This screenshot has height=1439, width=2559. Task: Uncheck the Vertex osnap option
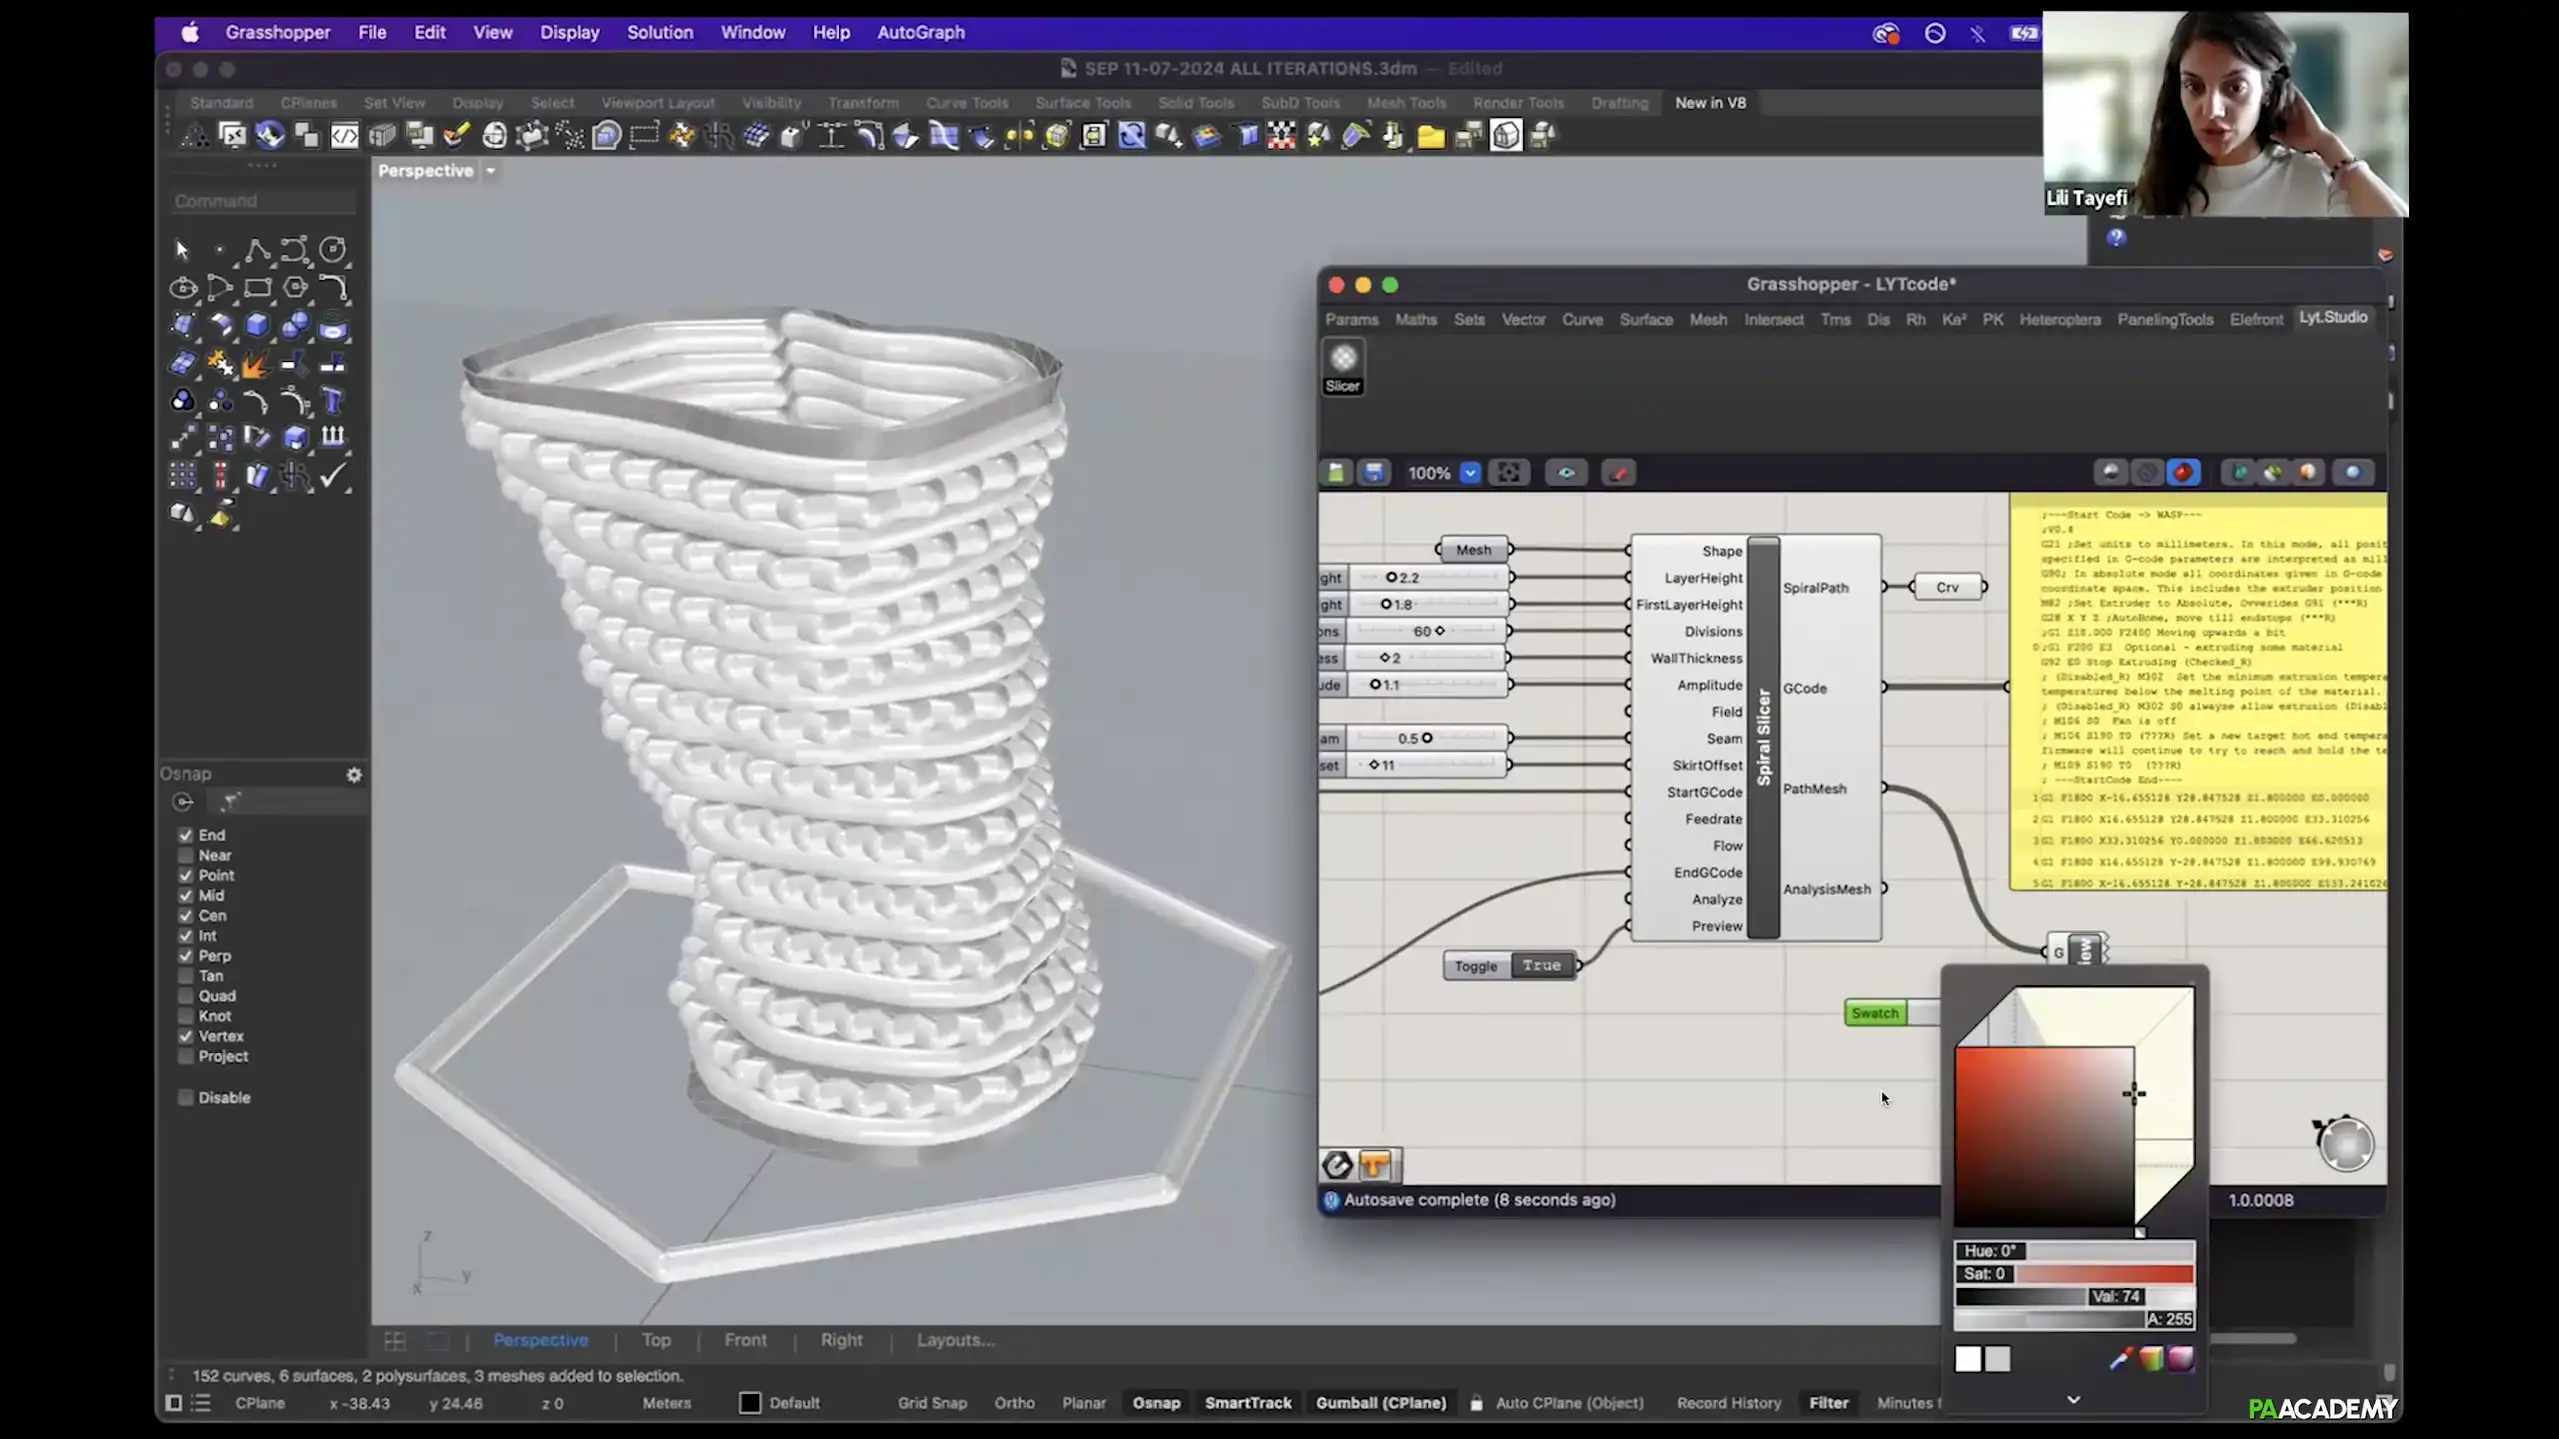point(186,1037)
